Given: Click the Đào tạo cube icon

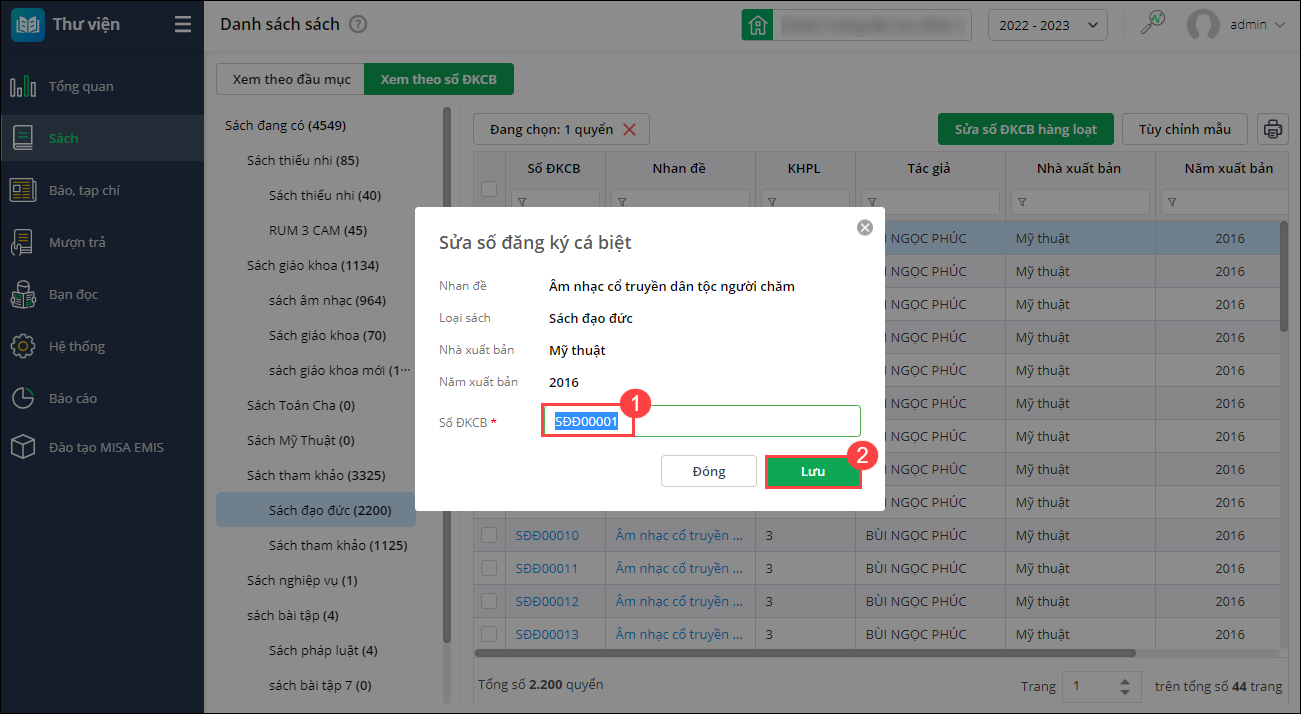Looking at the screenshot, I should pos(23,447).
